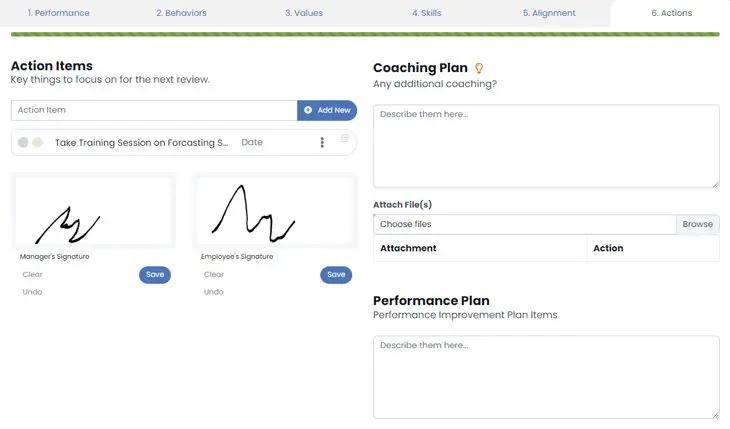
Task: Switch to the 1. Performance tab
Action: (58, 13)
